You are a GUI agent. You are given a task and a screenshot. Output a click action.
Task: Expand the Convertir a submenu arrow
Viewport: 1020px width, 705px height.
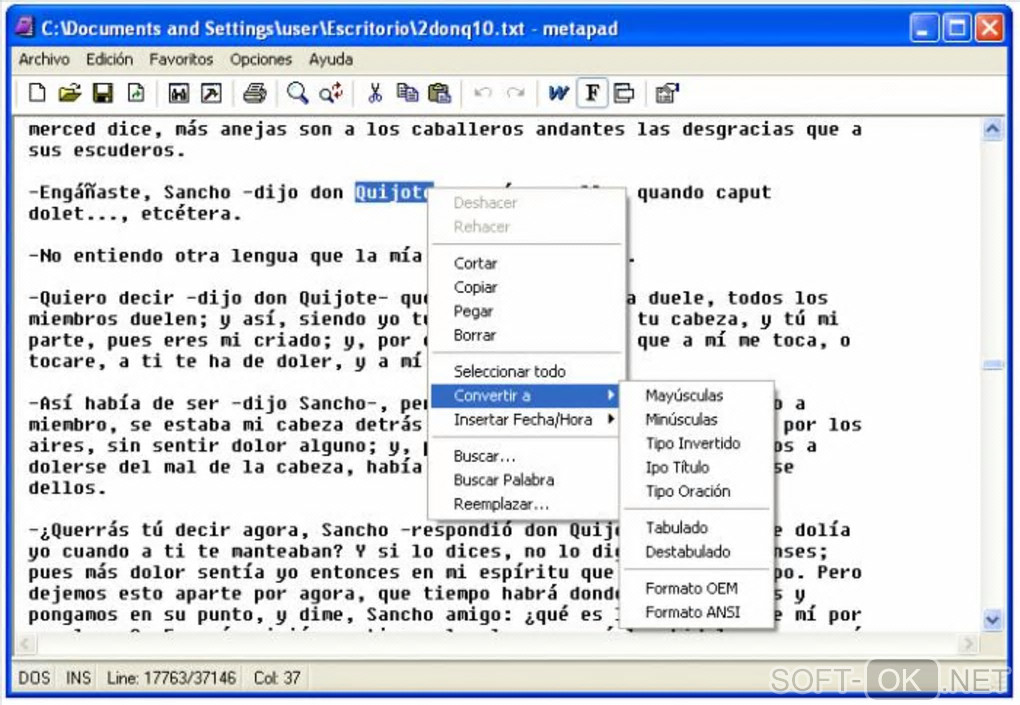click(x=610, y=395)
